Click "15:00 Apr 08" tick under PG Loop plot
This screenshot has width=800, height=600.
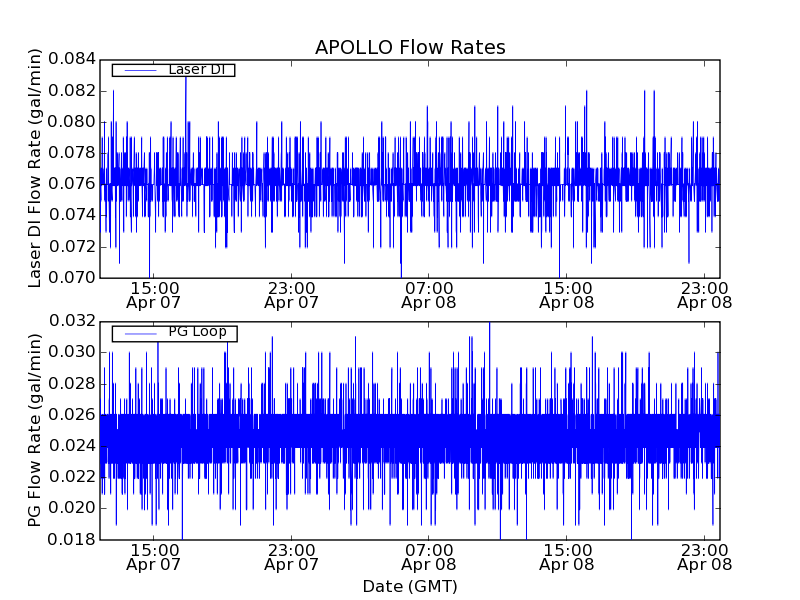[x=567, y=558]
